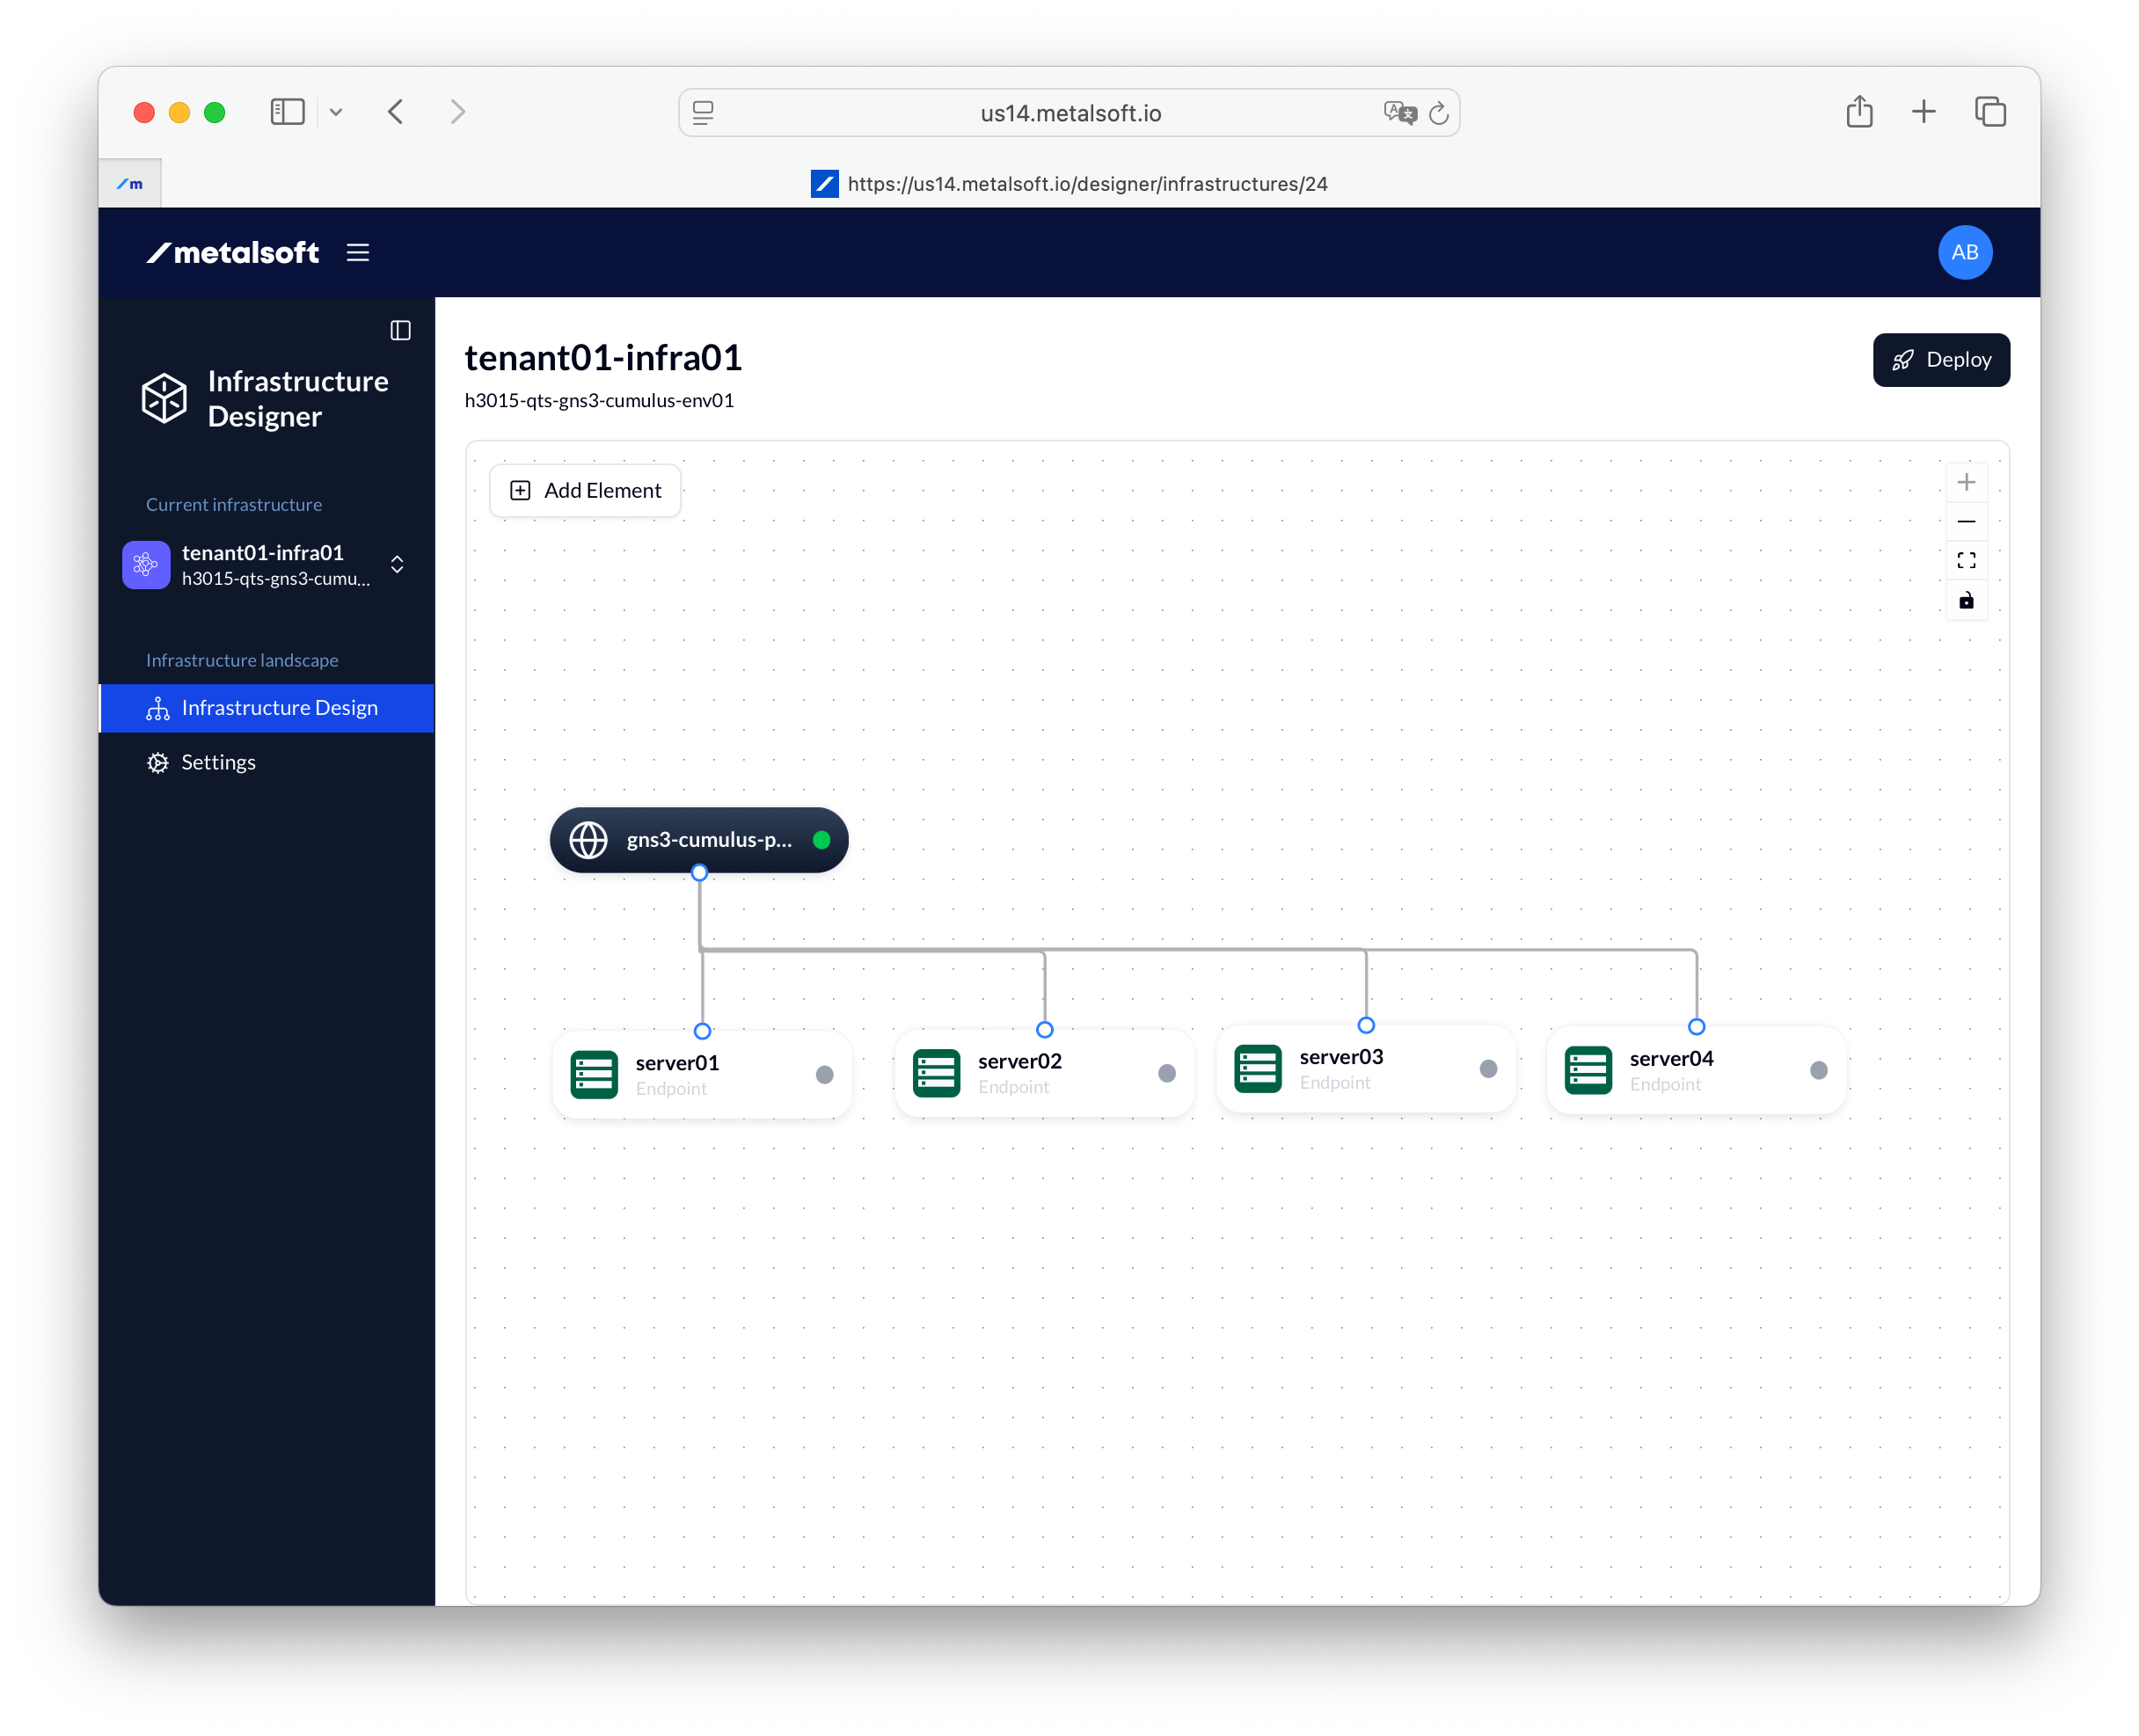Collapse the sidebar with the panel icon

coord(400,330)
